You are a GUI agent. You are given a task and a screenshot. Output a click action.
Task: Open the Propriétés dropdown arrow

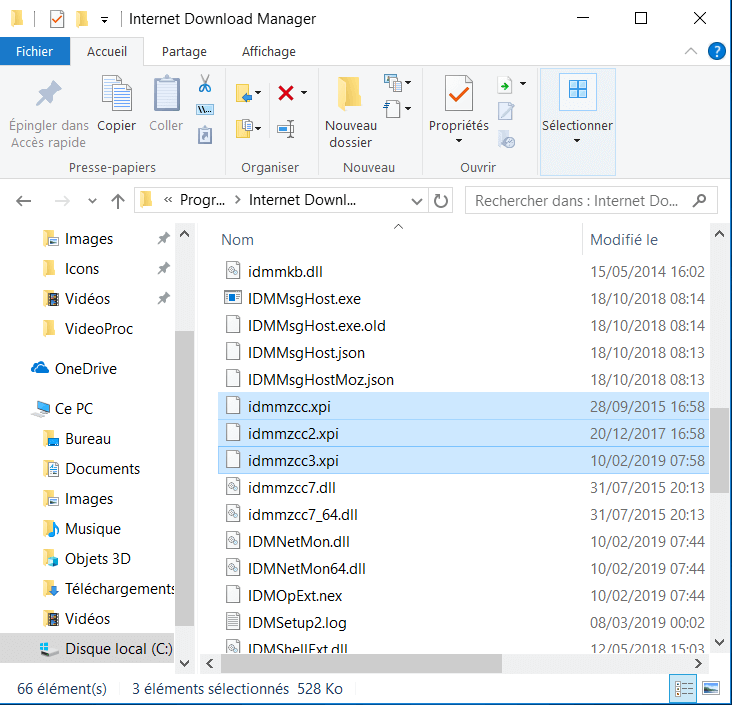[x=458, y=141]
